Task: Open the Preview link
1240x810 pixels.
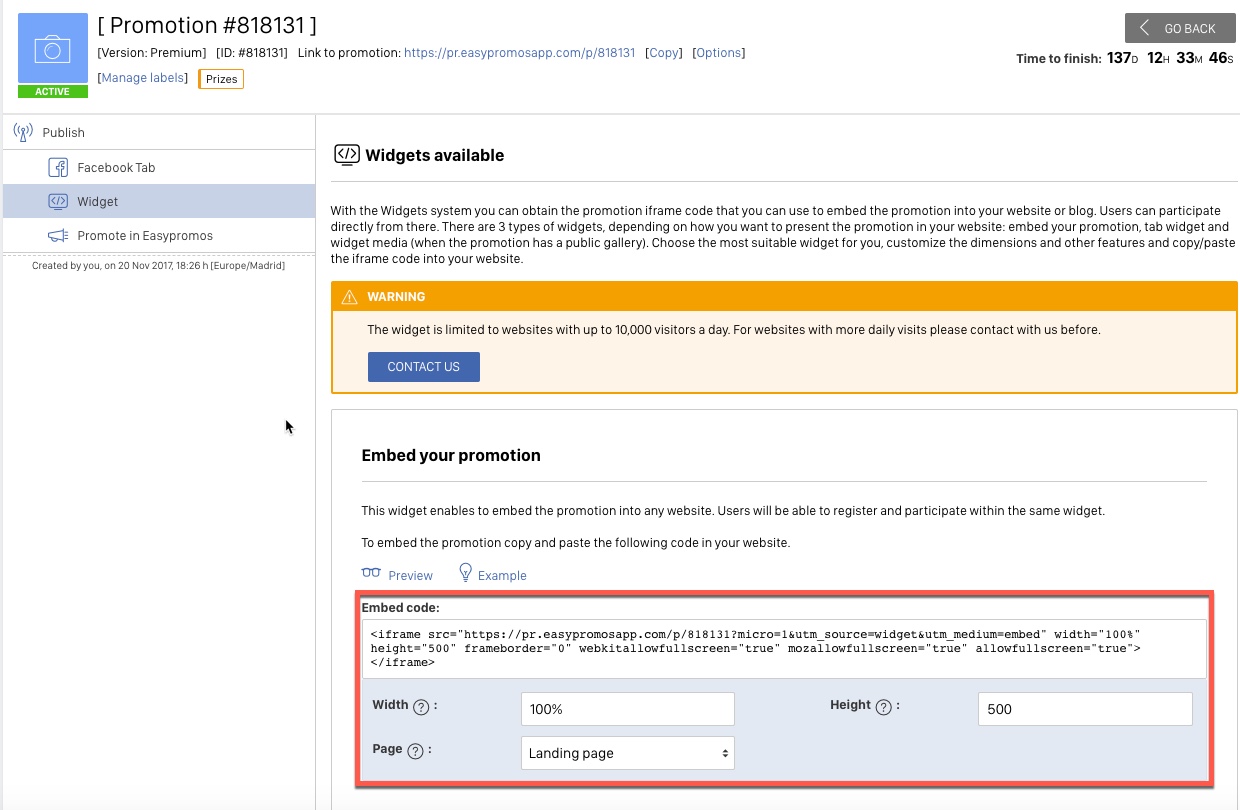Action: point(410,575)
